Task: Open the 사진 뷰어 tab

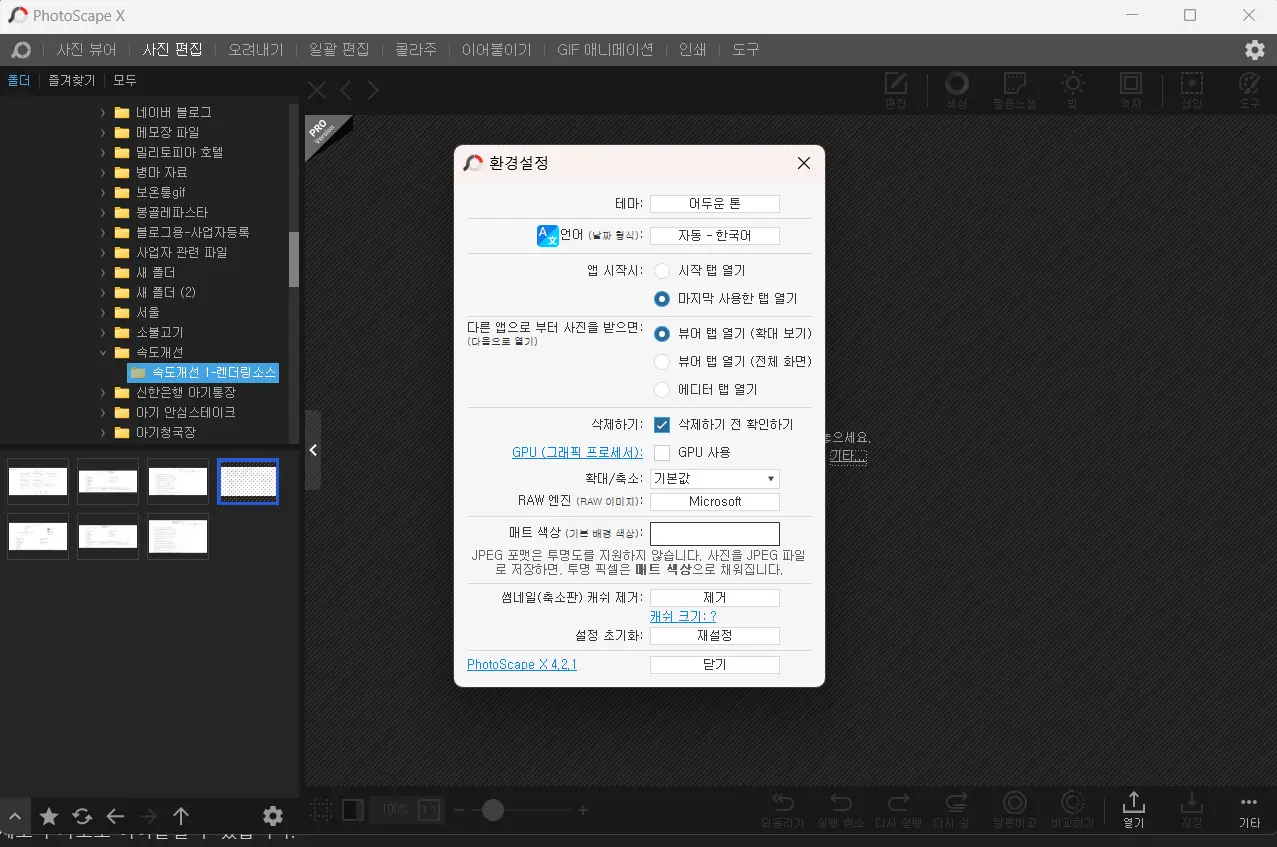Action: 87,49
